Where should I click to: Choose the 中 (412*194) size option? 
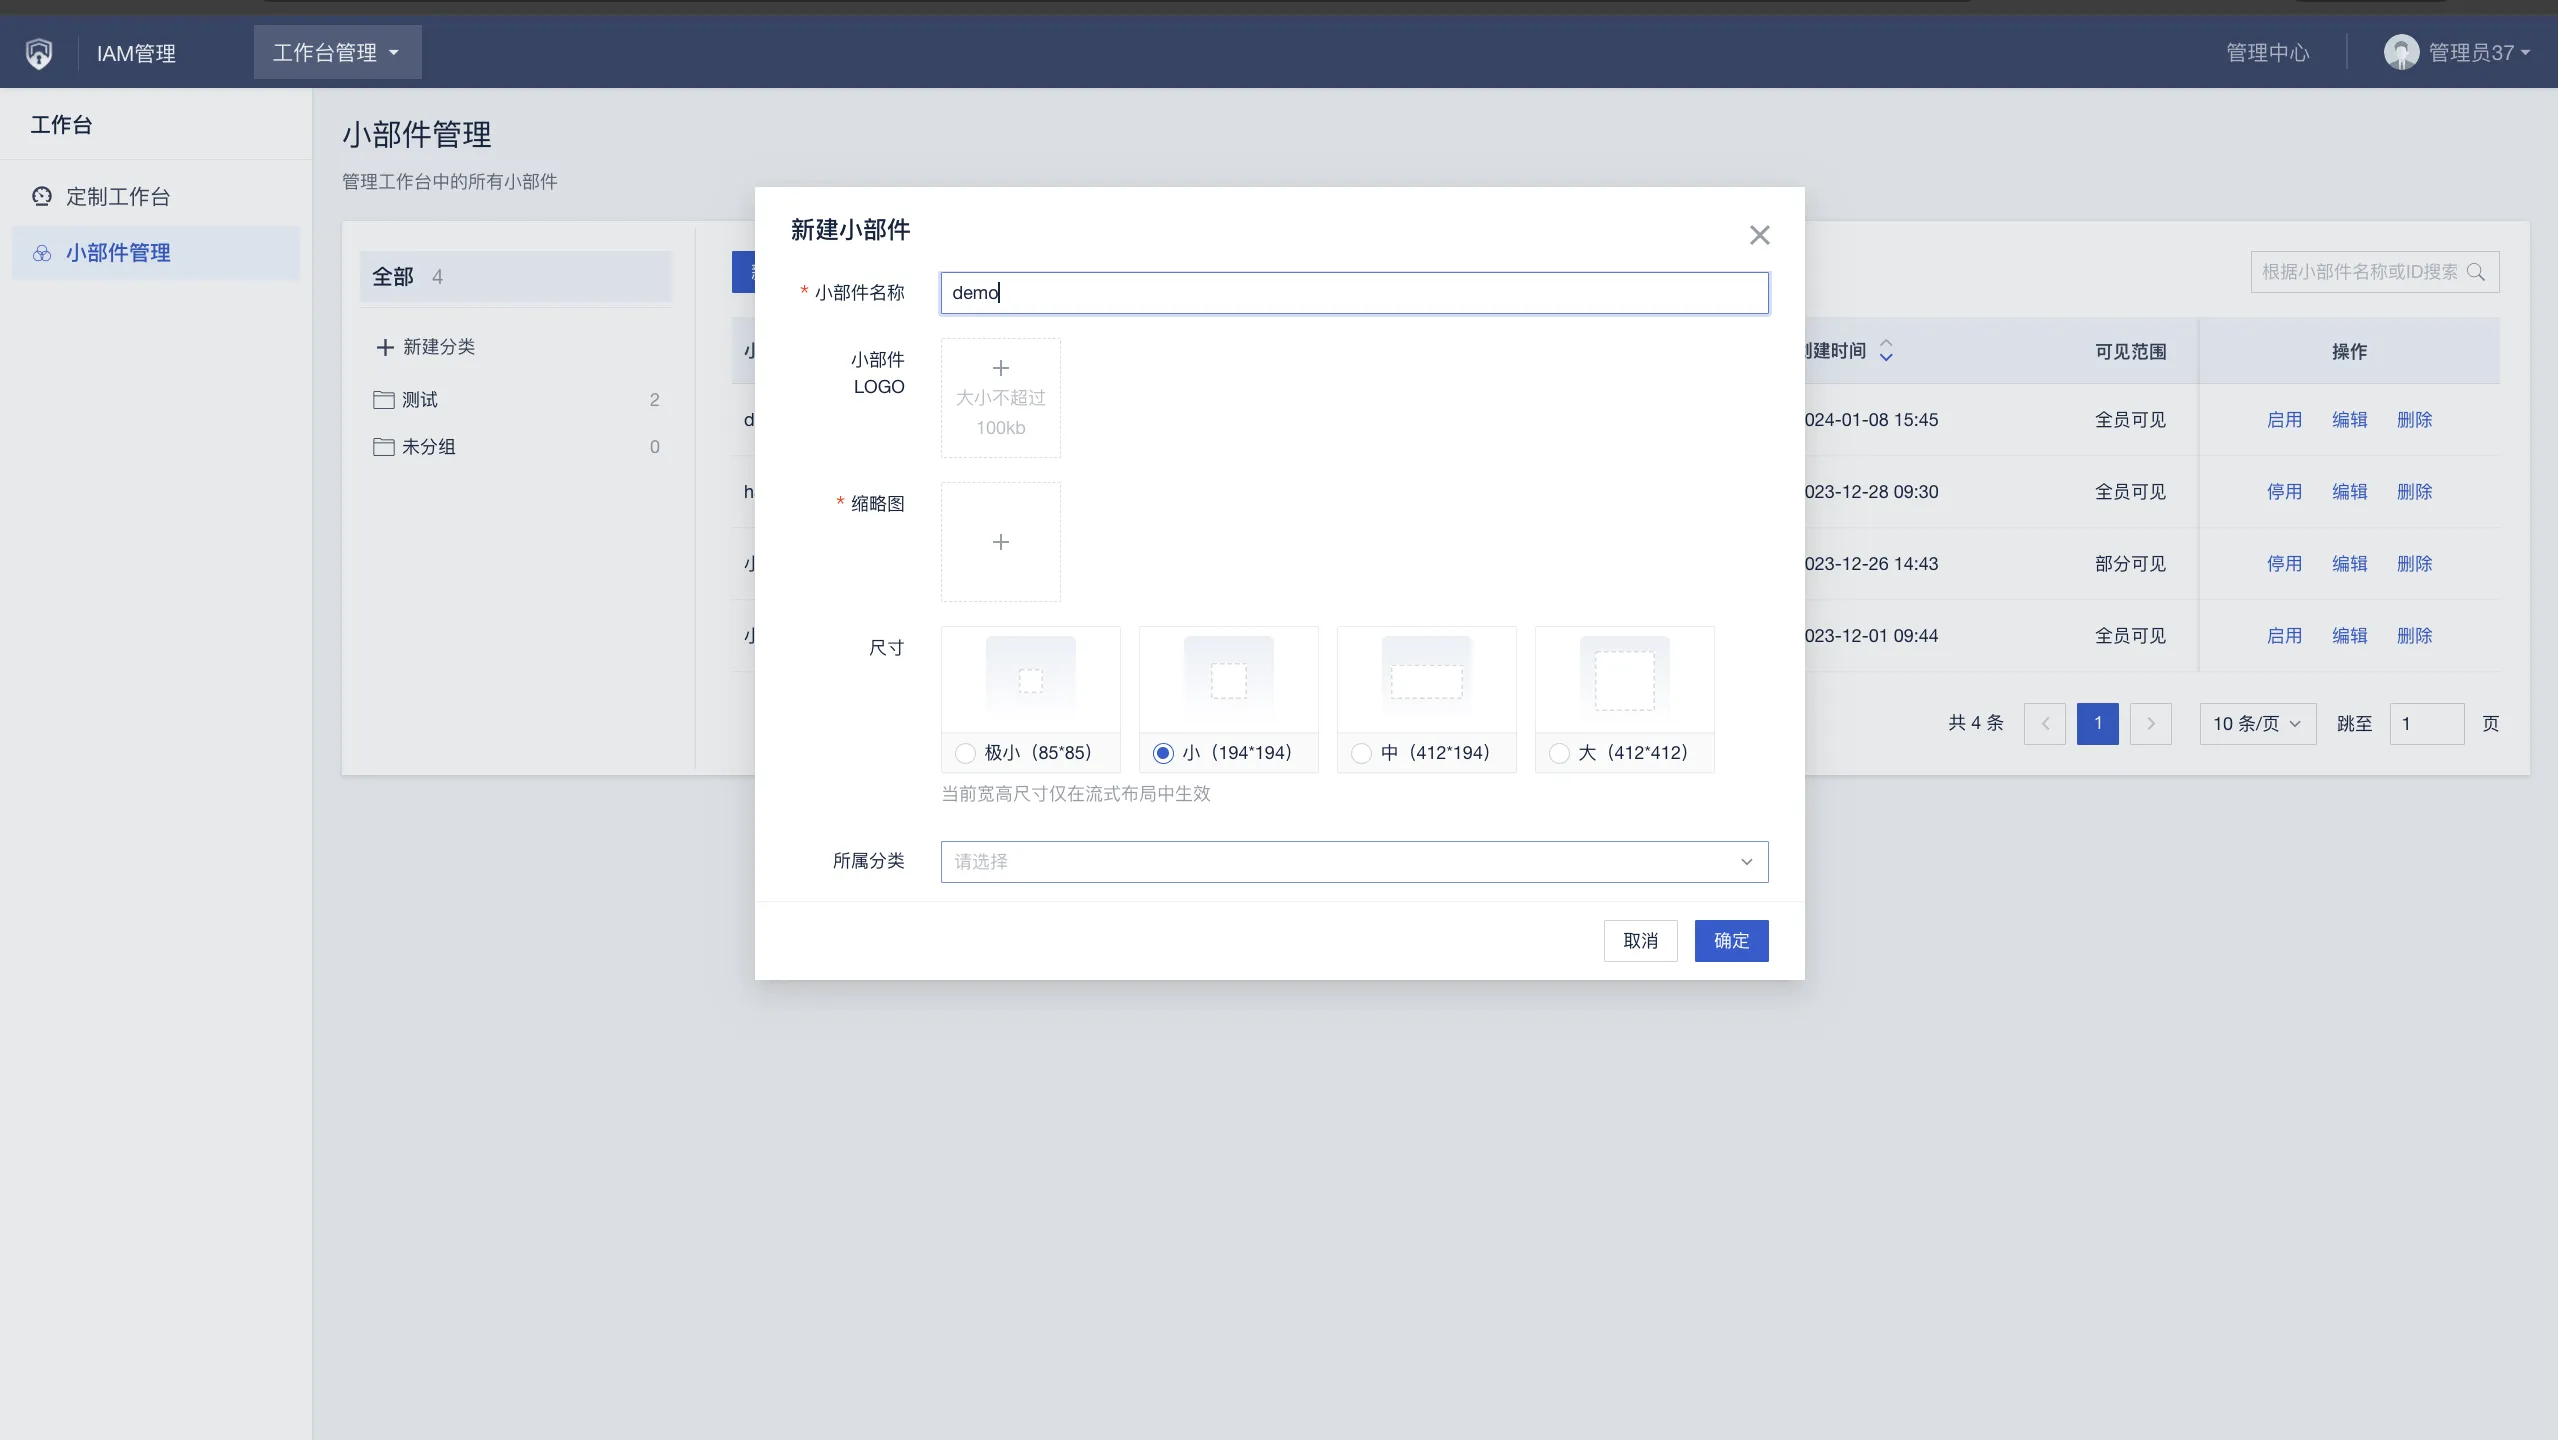coord(1361,753)
